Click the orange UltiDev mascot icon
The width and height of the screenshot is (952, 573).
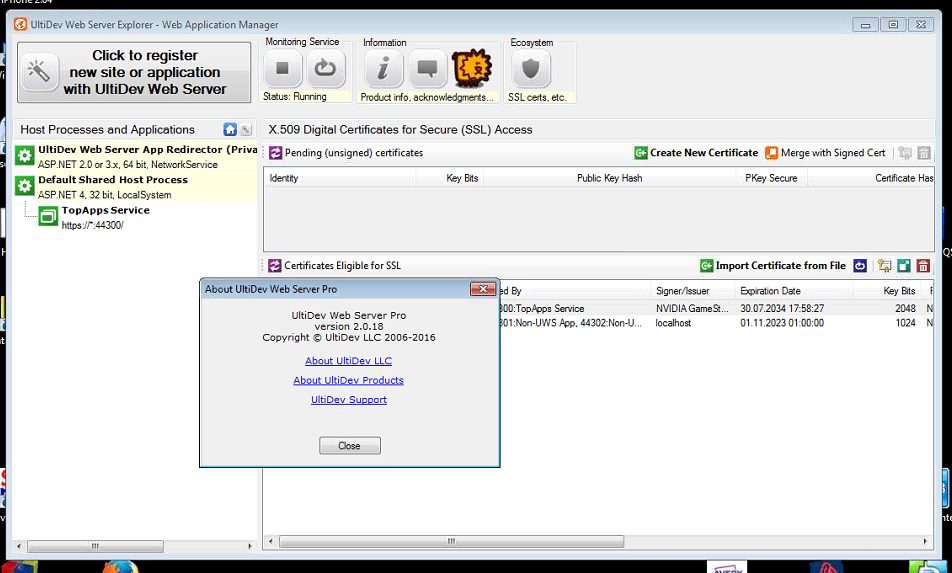click(472, 69)
